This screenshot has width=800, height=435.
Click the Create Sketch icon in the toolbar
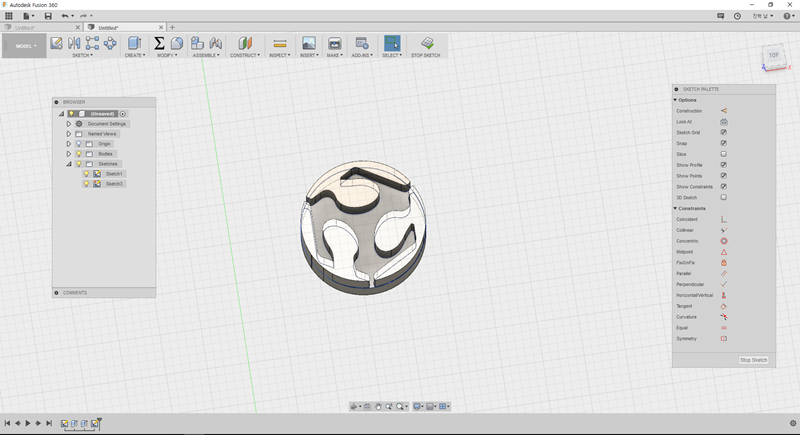click(x=56, y=43)
